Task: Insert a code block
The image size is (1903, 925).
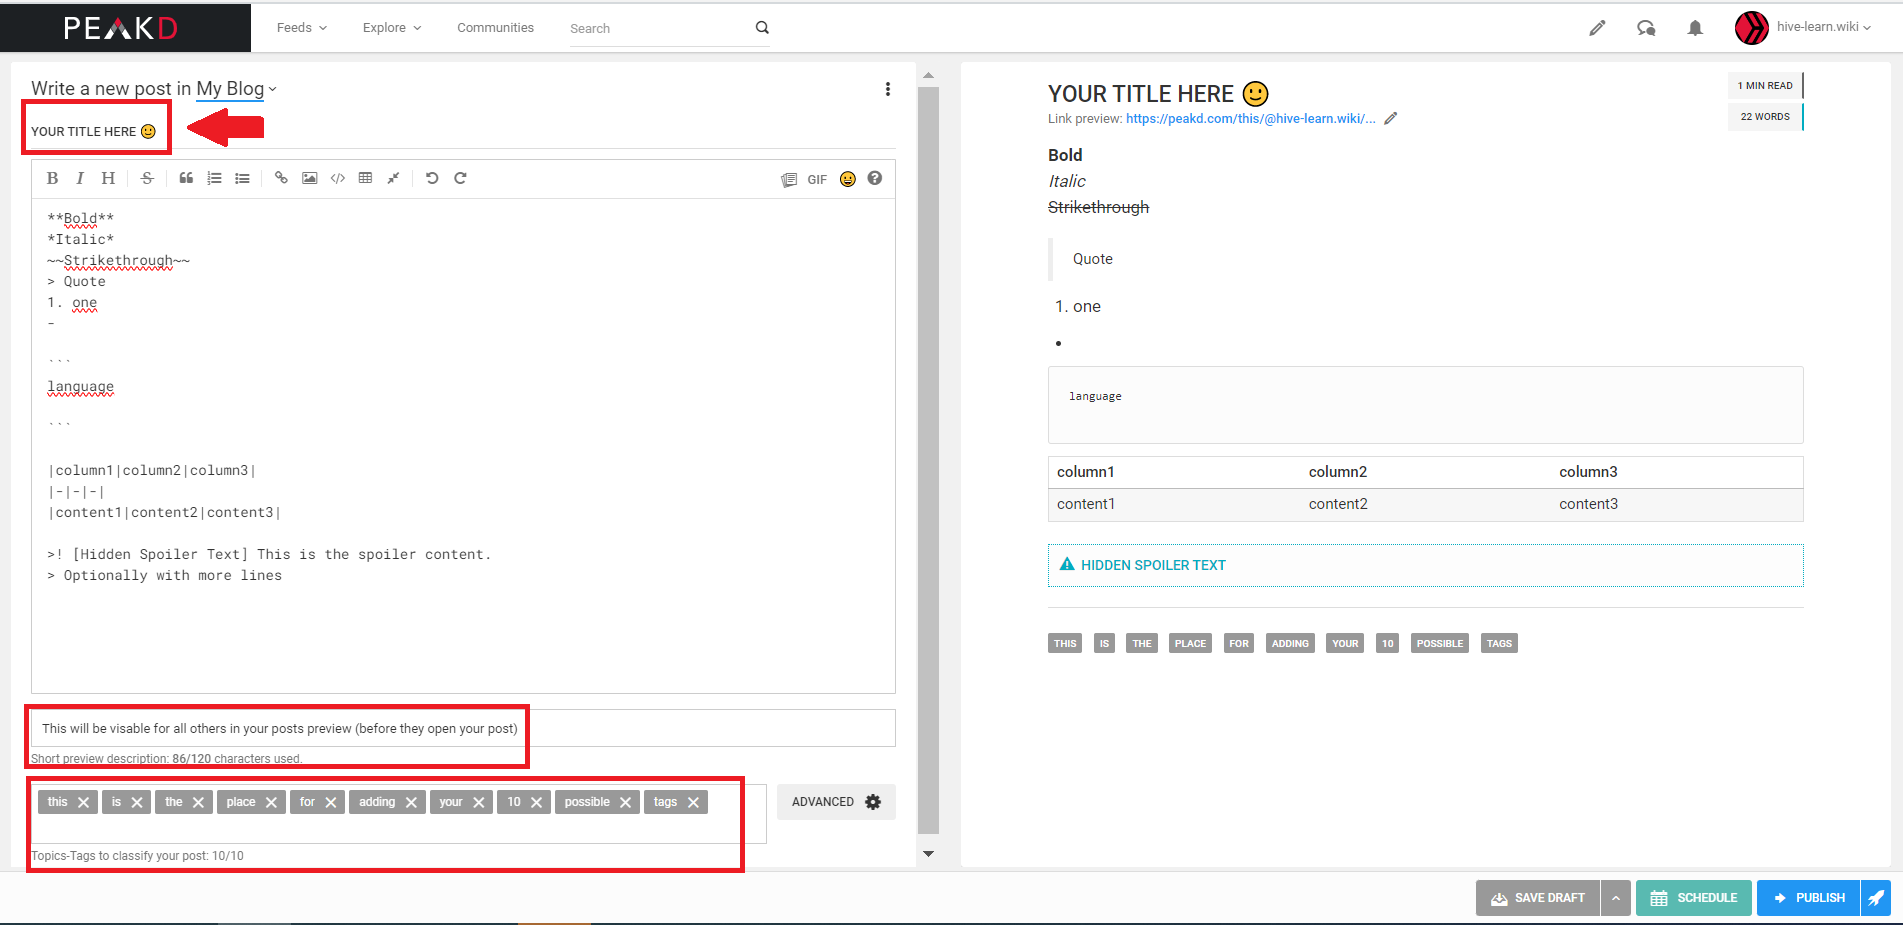Action: coord(338,178)
